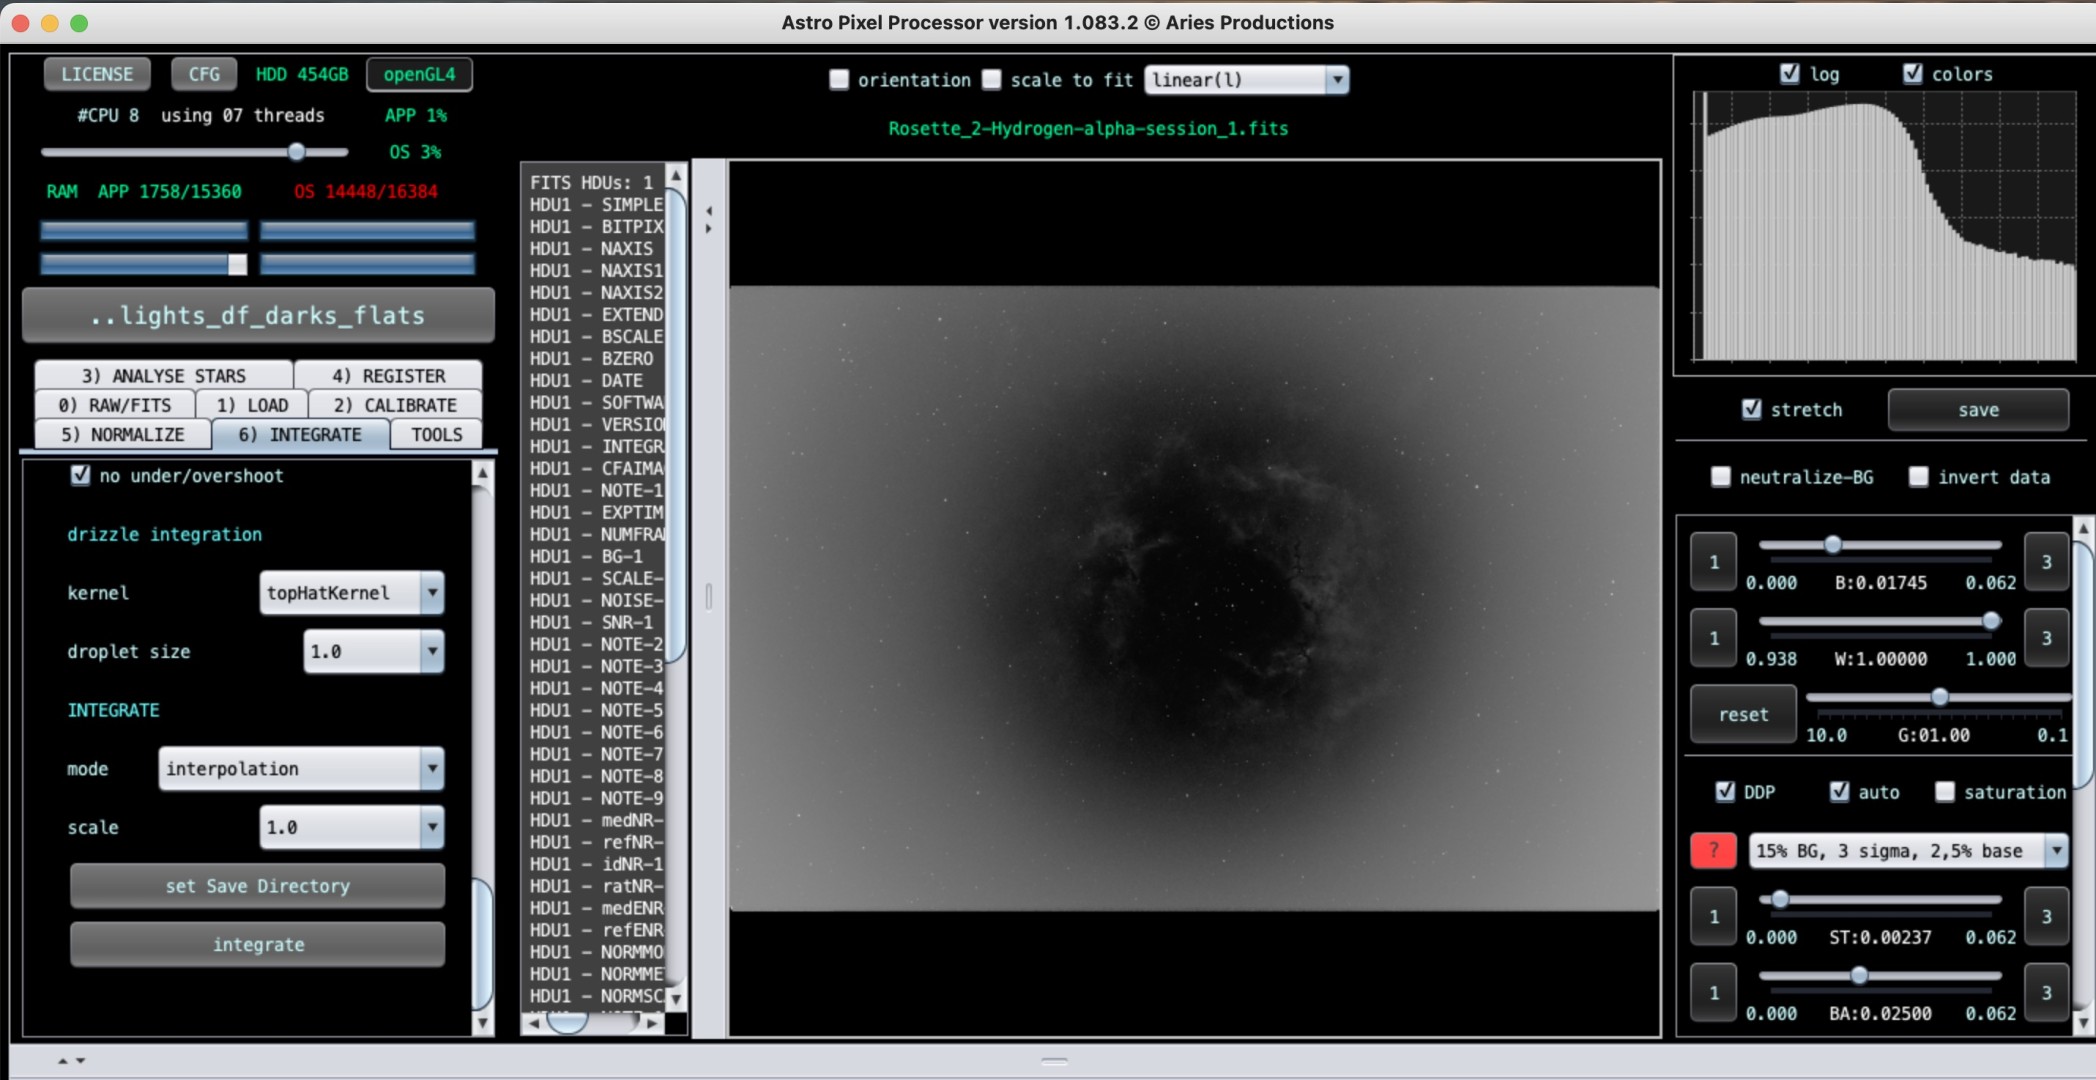Click the '1' button left of the B:0.01745 slider

click(x=1713, y=562)
